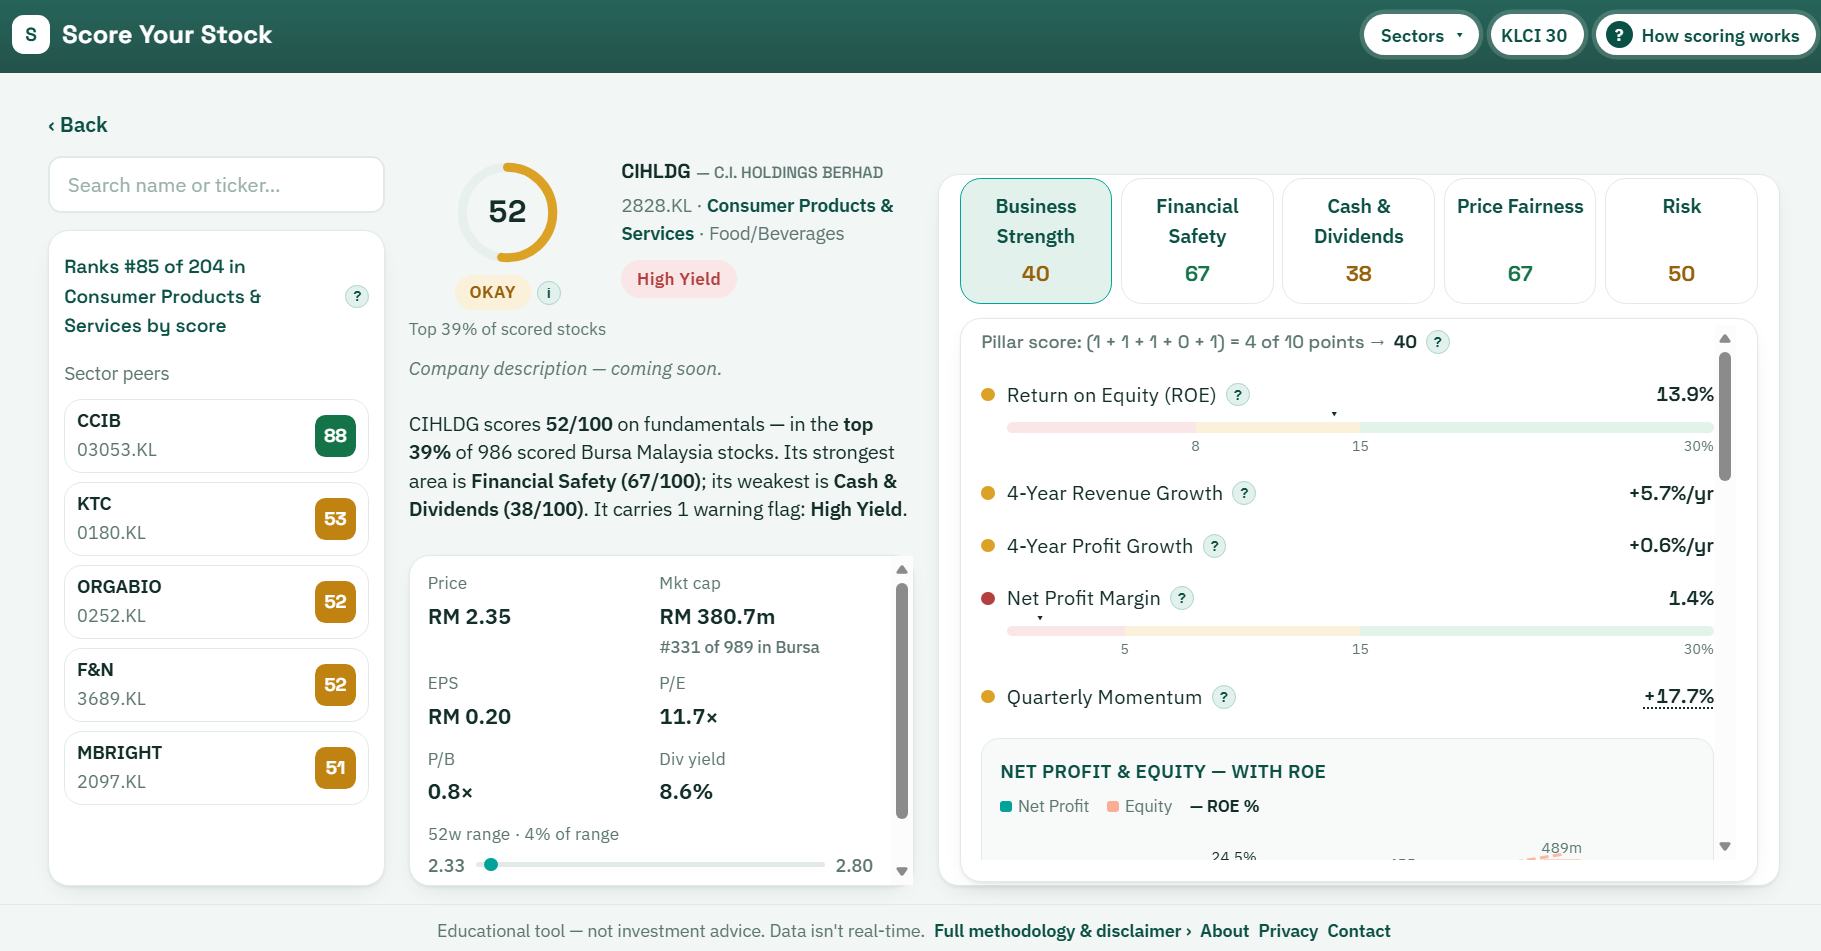1821x951 pixels.
Task: Click the Net Profit Margin value 1.4%
Action: tap(1691, 598)
